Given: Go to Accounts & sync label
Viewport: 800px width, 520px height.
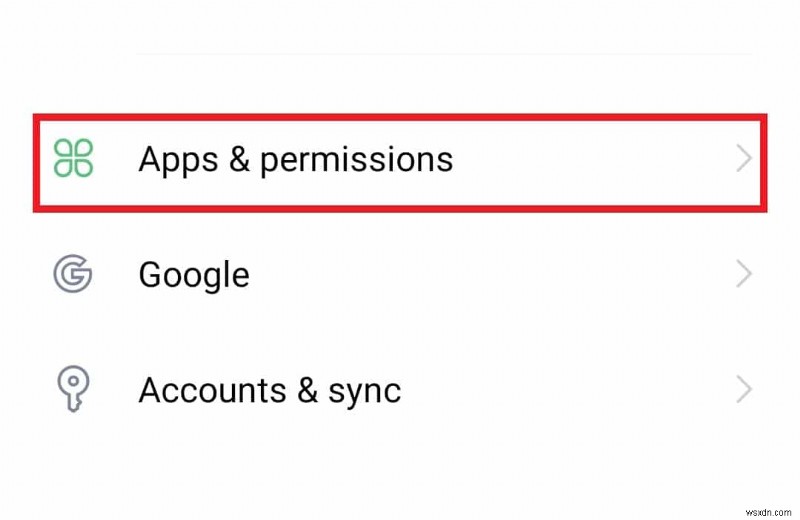Looking at the screenshot, I should 269,389.
